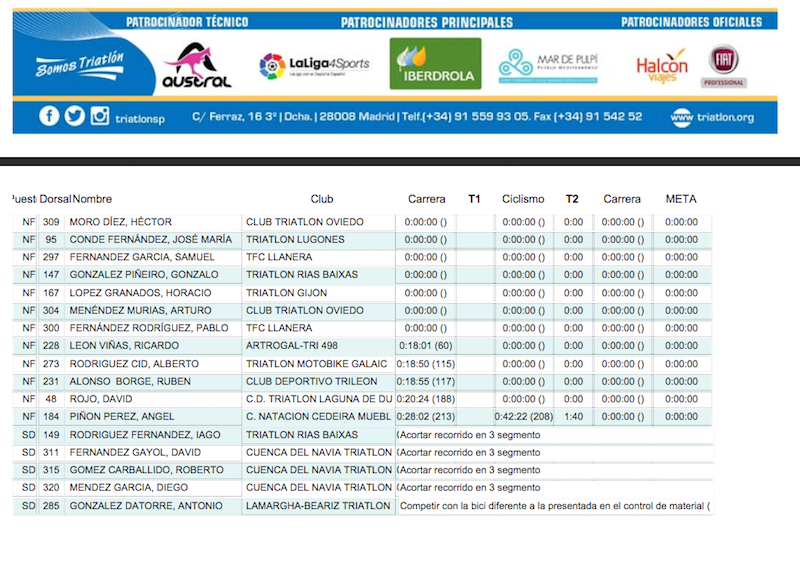800x561 pixels.
Task: Select the name MORO DÍEZ, HÉCTOR
Action: (x=120, y=222)
